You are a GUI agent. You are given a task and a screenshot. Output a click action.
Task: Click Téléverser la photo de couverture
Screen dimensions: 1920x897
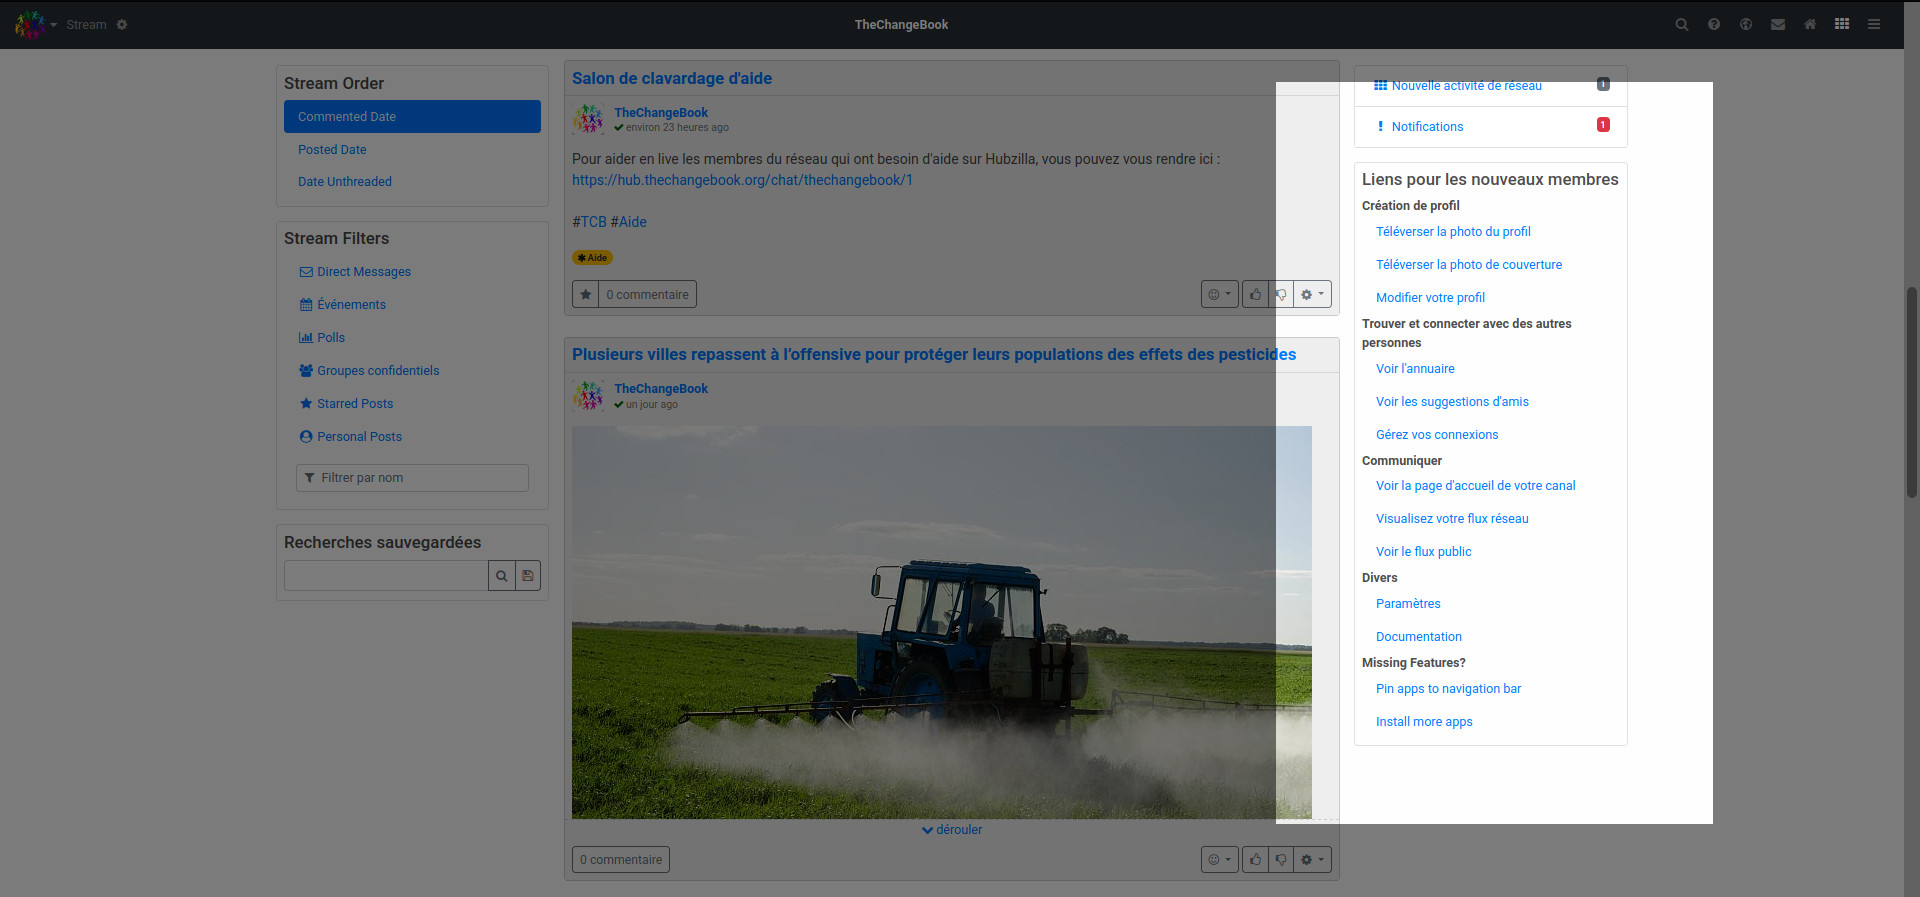[x=1469, y=265]
